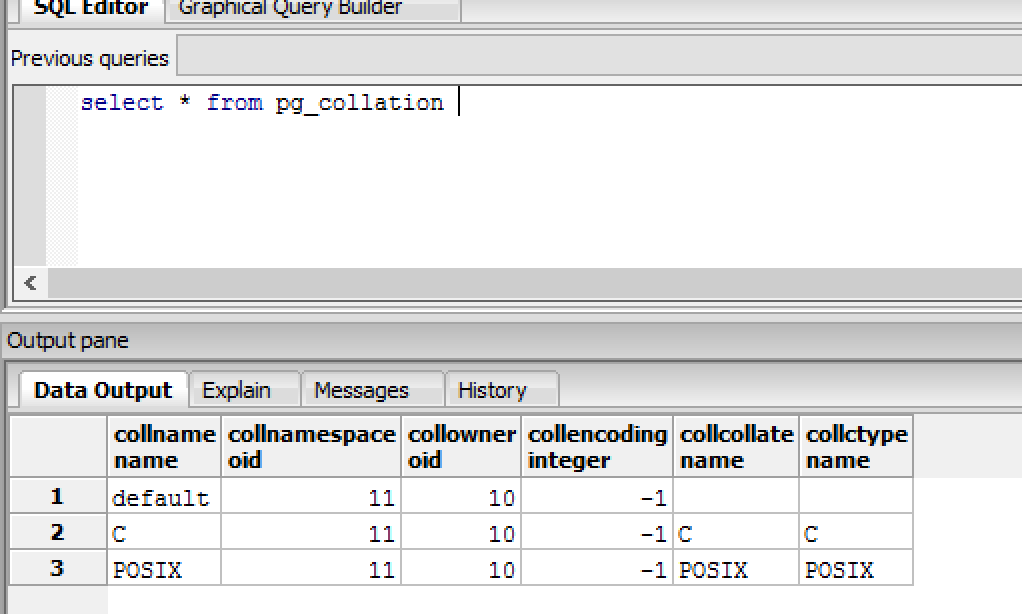Image resolution: width=1022 pixels, height=614 pixels.
Task: Select the collnamespace column header
Action: coord(311,447)
